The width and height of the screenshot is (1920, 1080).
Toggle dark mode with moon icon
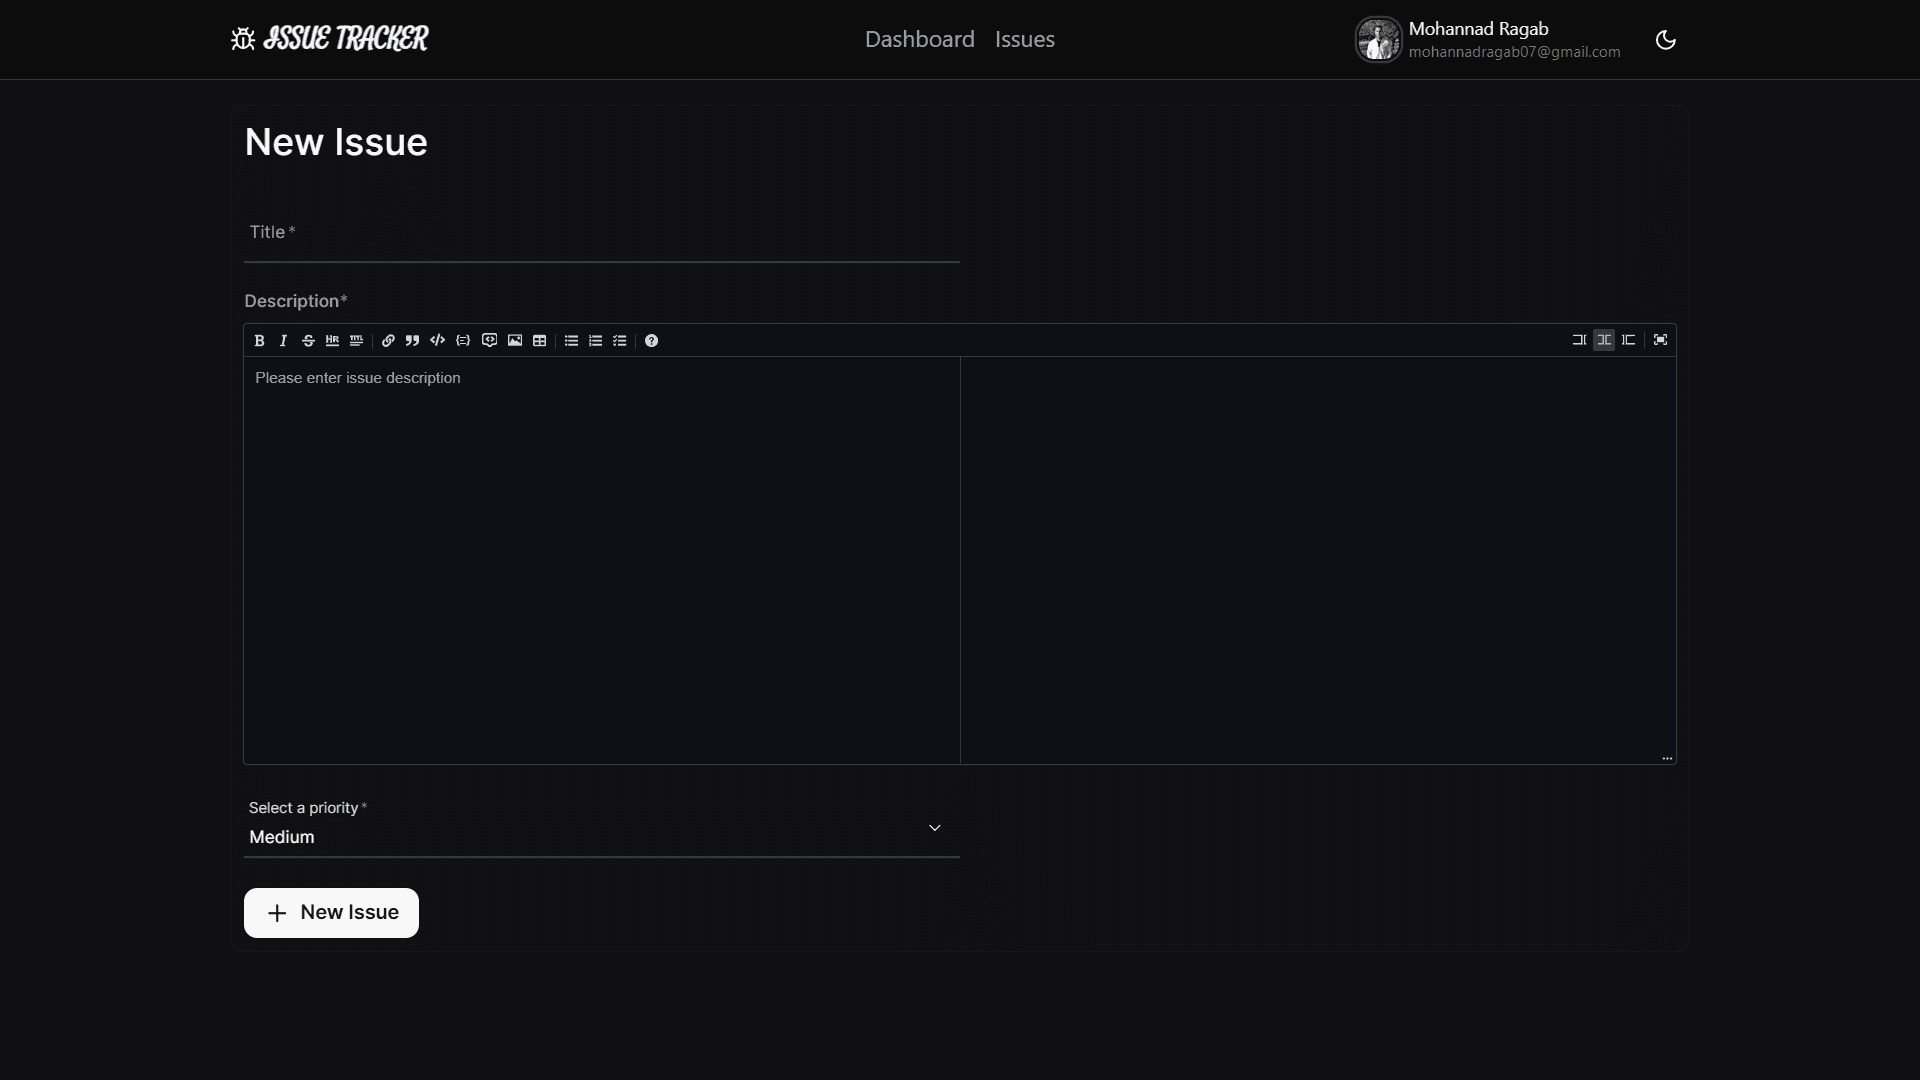[1666, 40]
